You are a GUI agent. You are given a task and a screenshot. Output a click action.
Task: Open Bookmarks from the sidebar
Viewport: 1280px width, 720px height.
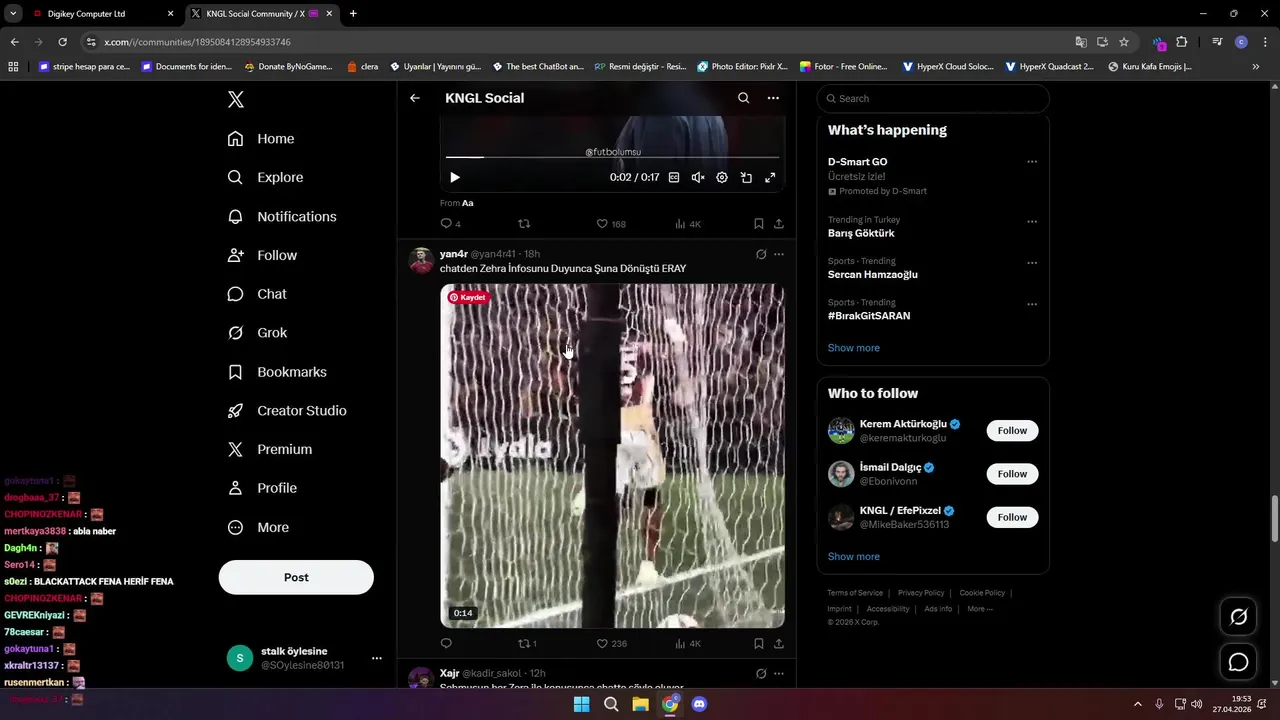click(x=277, y=372)
